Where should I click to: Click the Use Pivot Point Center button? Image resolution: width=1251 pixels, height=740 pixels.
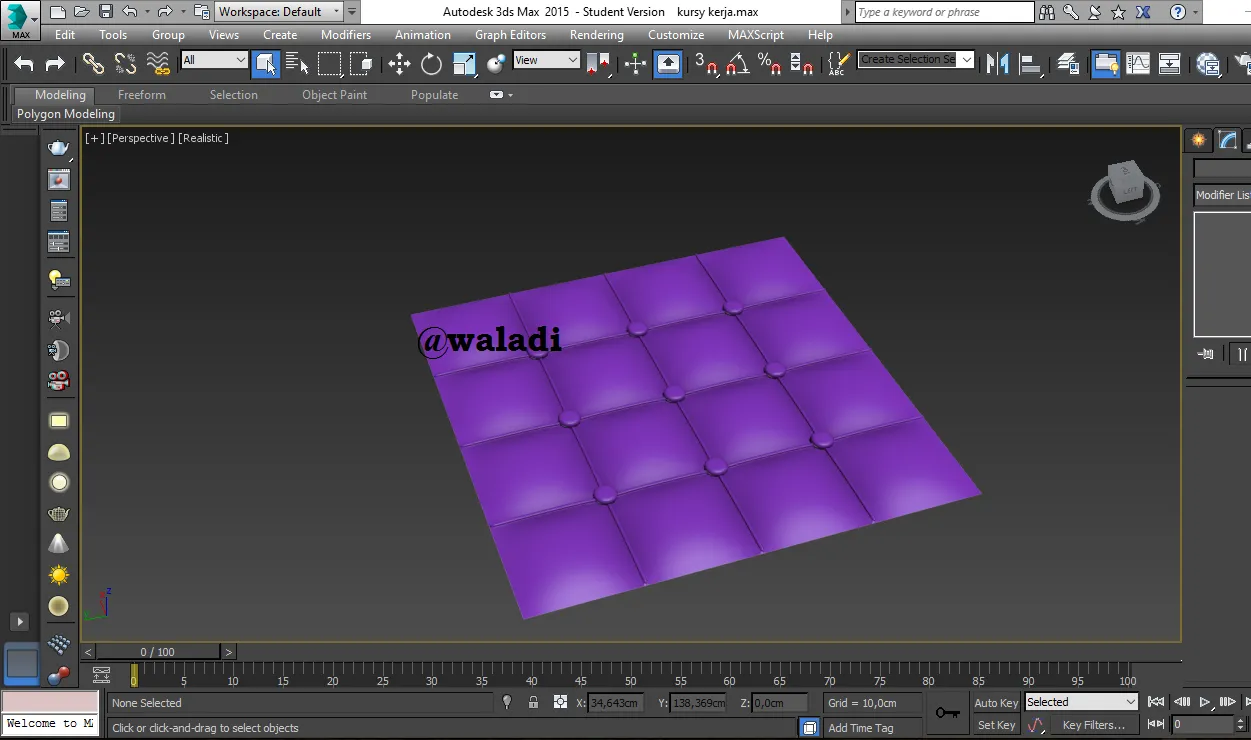[x=598, y=64]
